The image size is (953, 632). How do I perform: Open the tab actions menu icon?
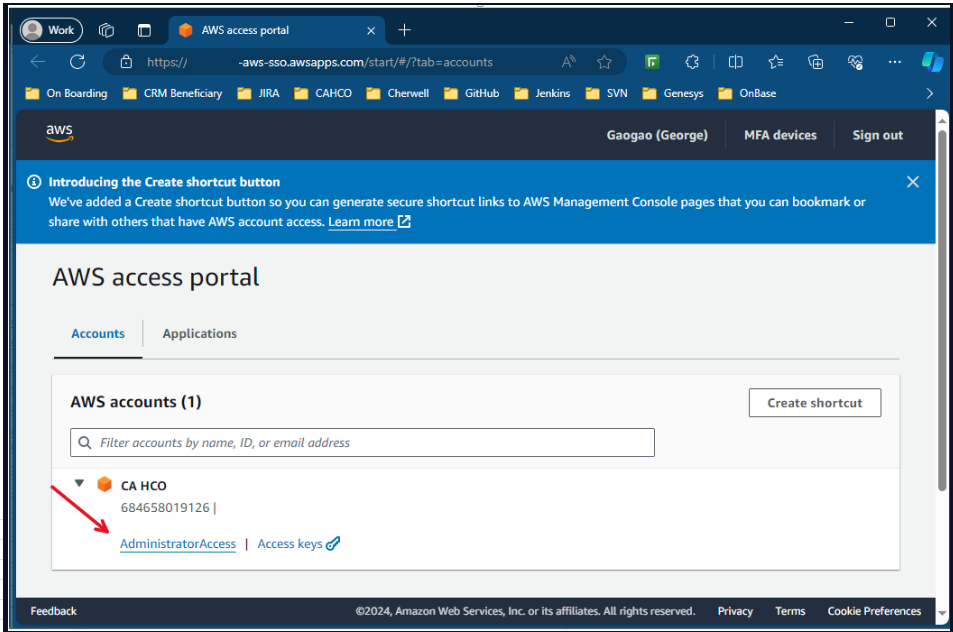click(144, 30)
